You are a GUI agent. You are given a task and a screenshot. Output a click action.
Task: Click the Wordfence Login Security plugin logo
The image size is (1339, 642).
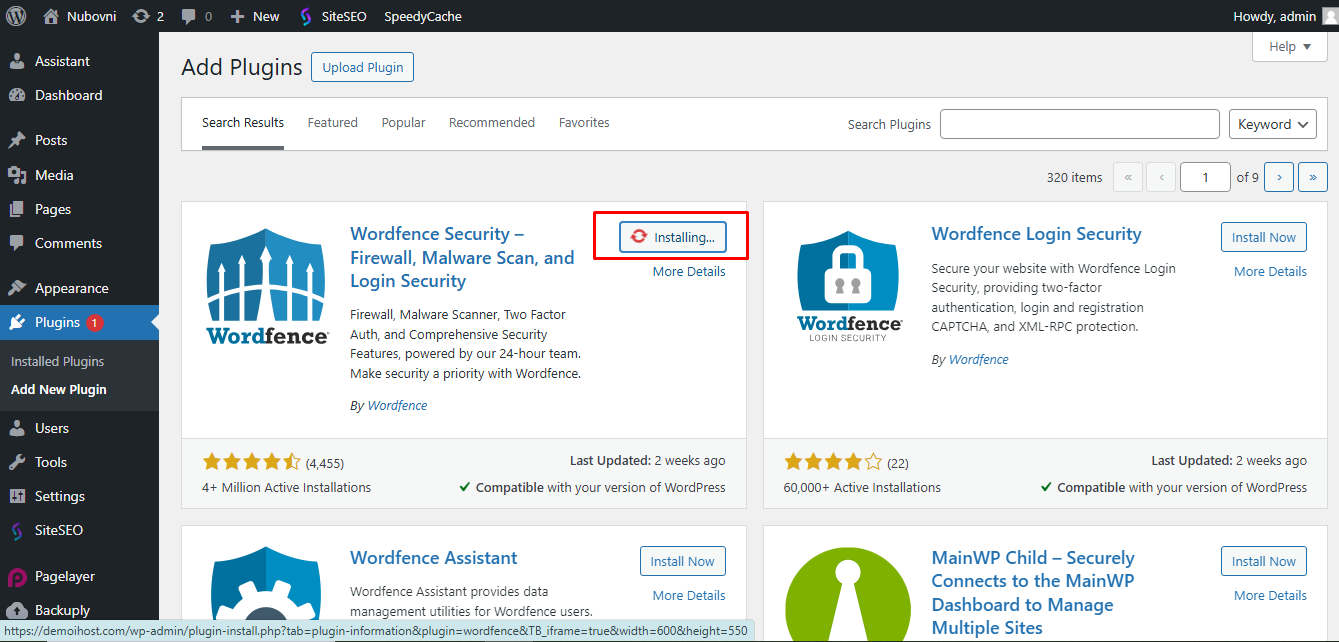(849, 285)
